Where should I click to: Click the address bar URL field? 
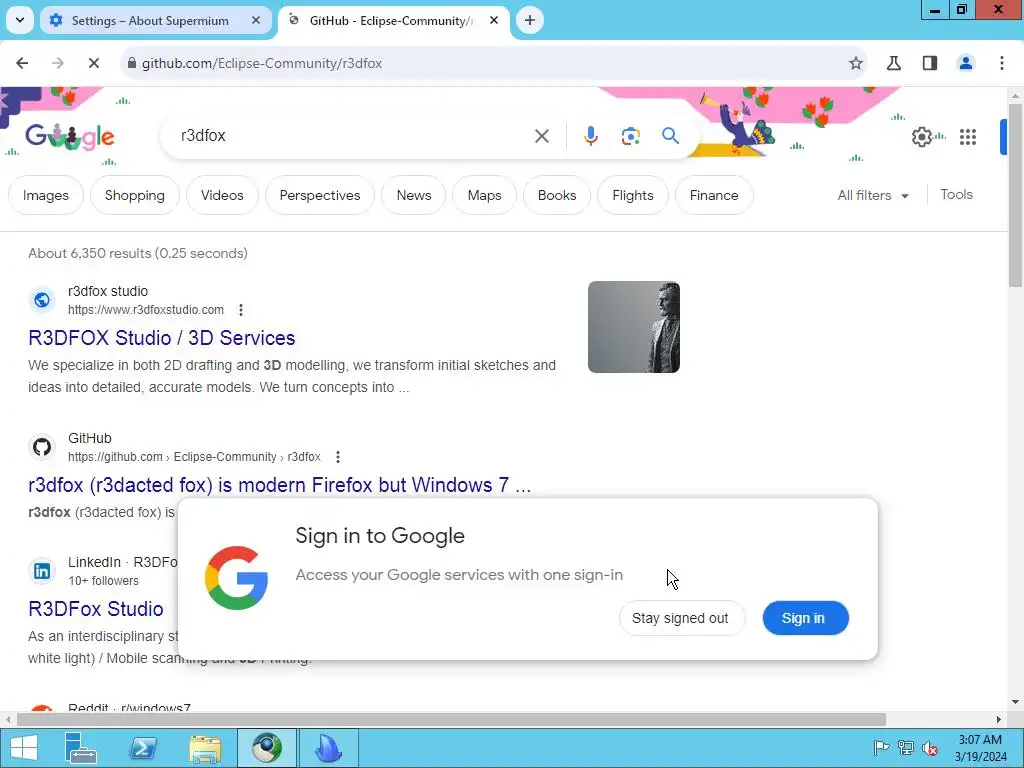(493, 63)
